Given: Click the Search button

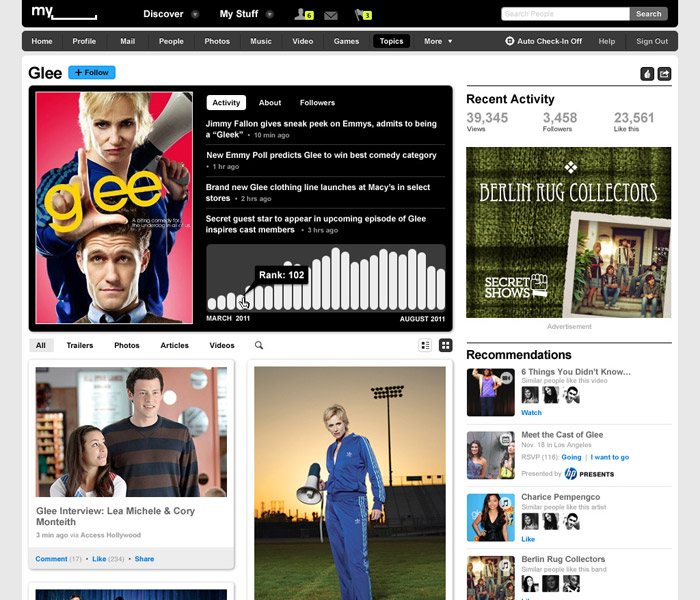Looking at the screenshot, I should click(x=649, y=14).
